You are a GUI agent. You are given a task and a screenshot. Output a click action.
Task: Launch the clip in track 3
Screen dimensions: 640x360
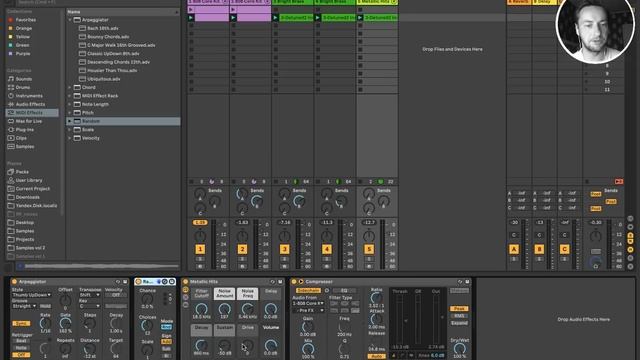tap(276, 18)
